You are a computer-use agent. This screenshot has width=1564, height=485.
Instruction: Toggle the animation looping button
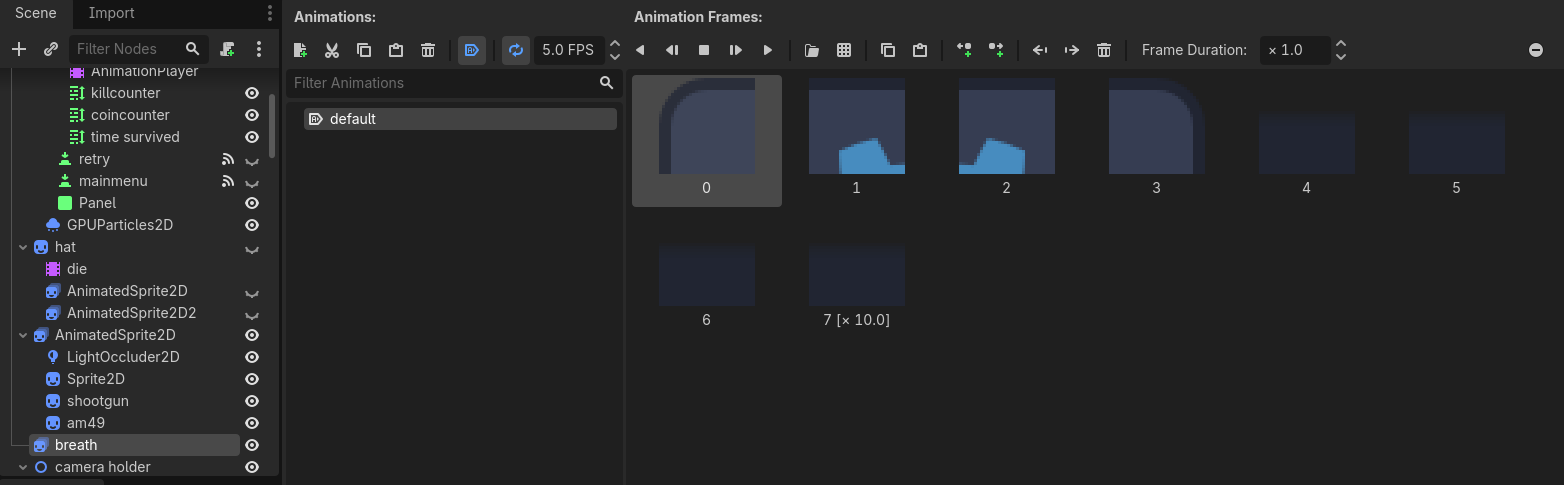(x=516, y=50)
